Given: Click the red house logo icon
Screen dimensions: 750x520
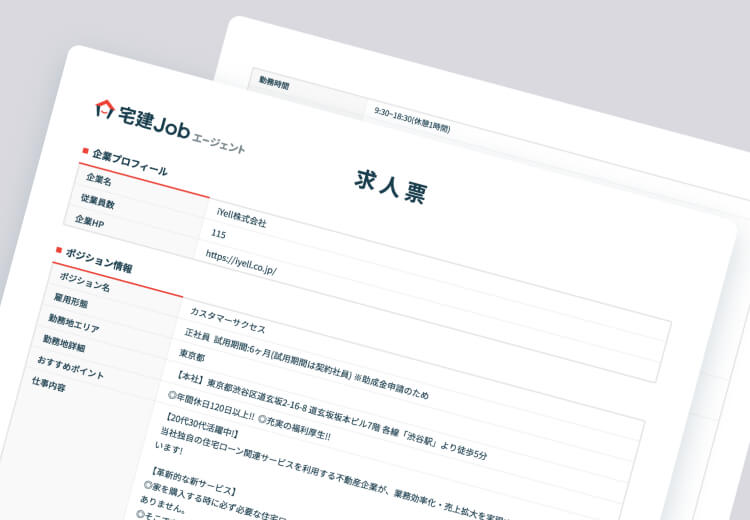Looking at the screenshot, I should 105,108.
